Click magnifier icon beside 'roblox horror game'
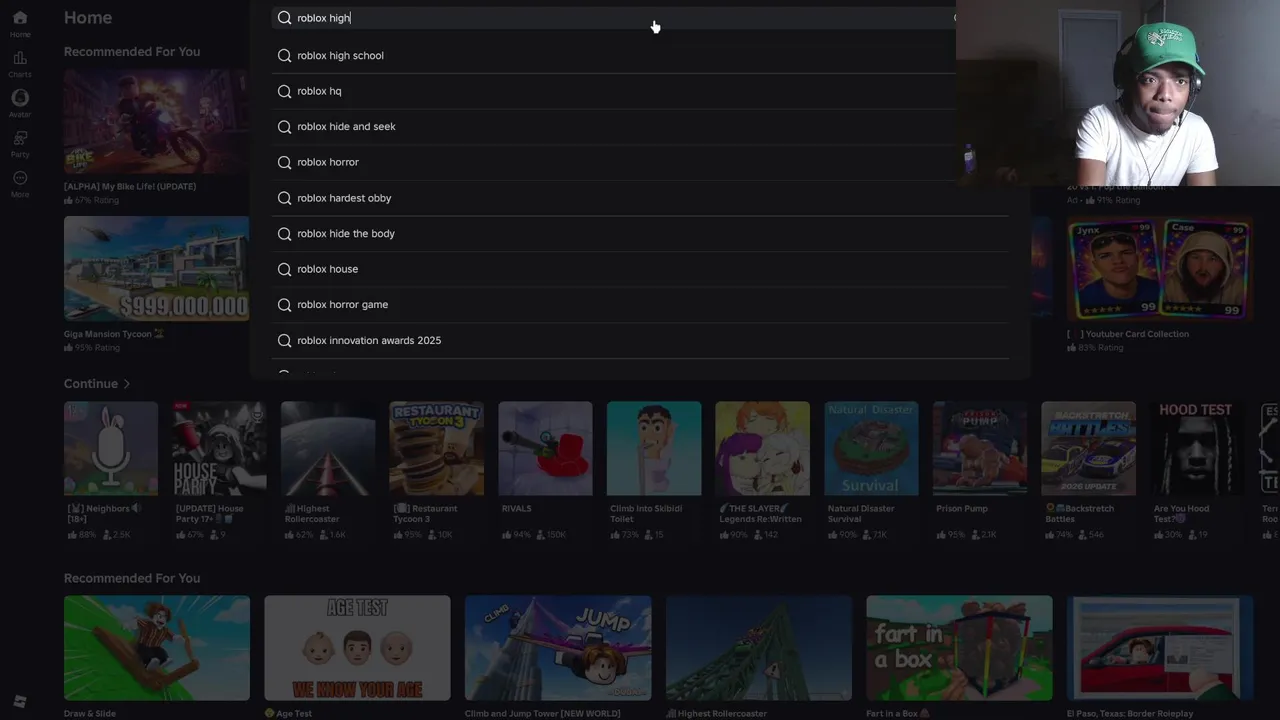This screenshot has width=1280, height=720. click(284, 305)
